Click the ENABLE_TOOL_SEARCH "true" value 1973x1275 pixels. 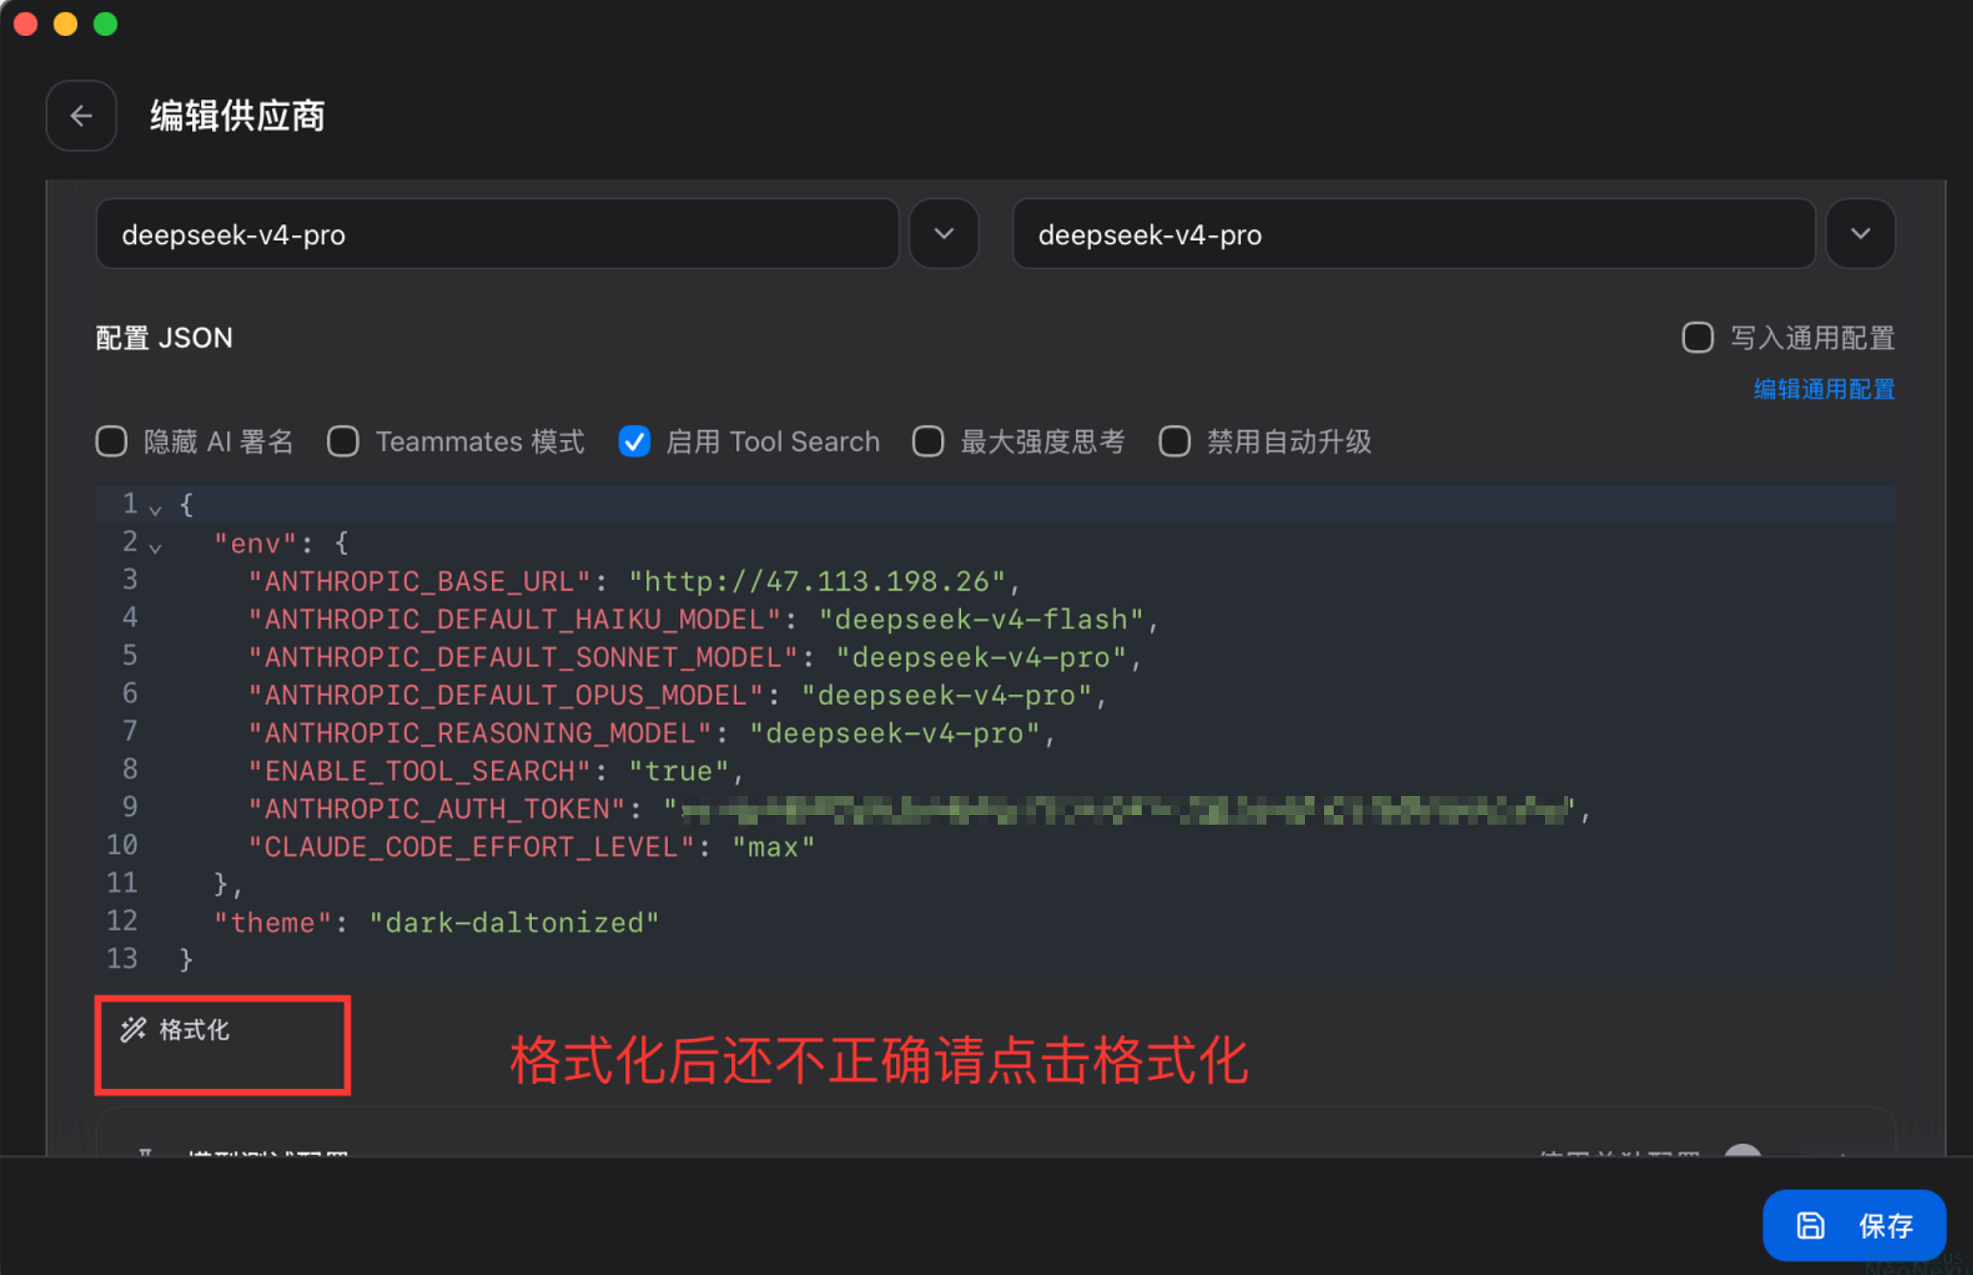coord(679,771)
